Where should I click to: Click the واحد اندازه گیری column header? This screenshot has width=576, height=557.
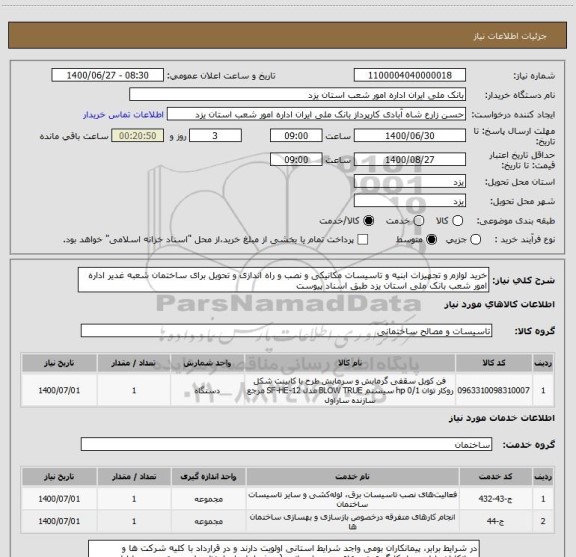[x=208, y=477]
